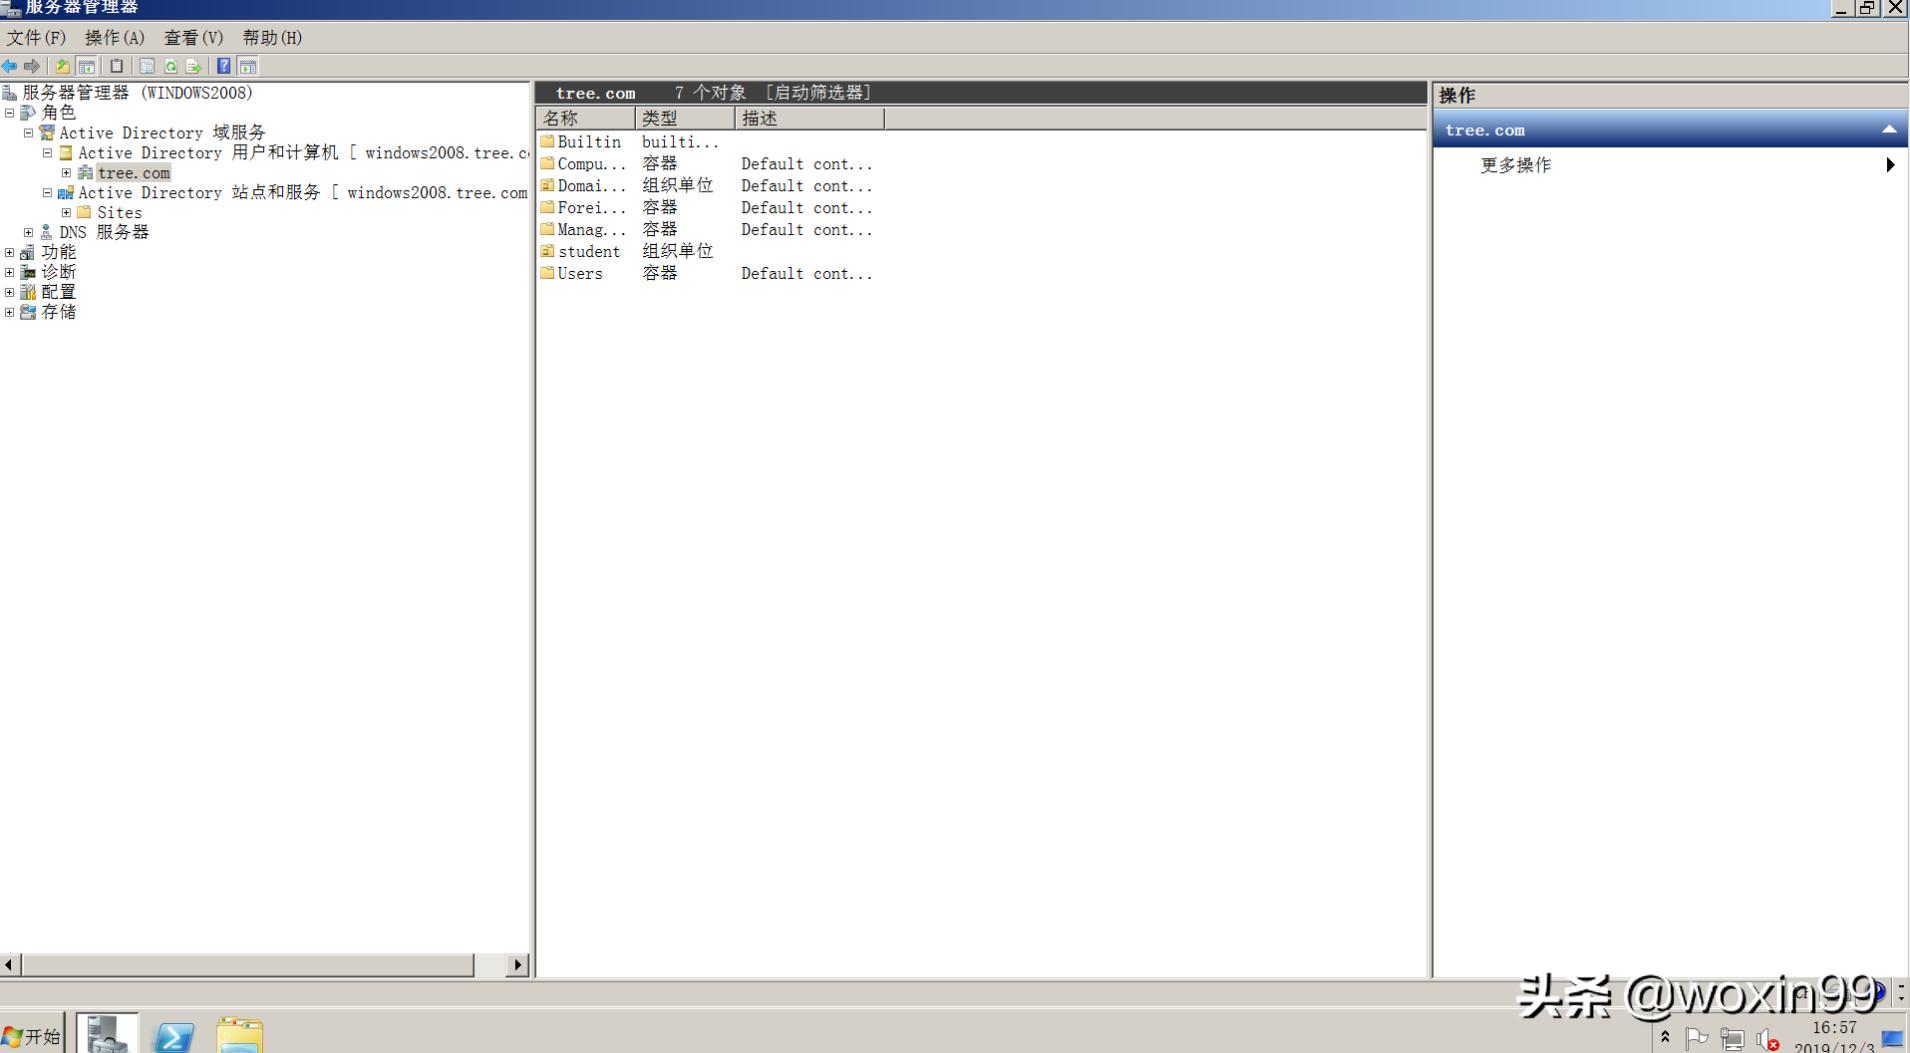Expand the Sites node under 站点和服务

click(66, 212)
